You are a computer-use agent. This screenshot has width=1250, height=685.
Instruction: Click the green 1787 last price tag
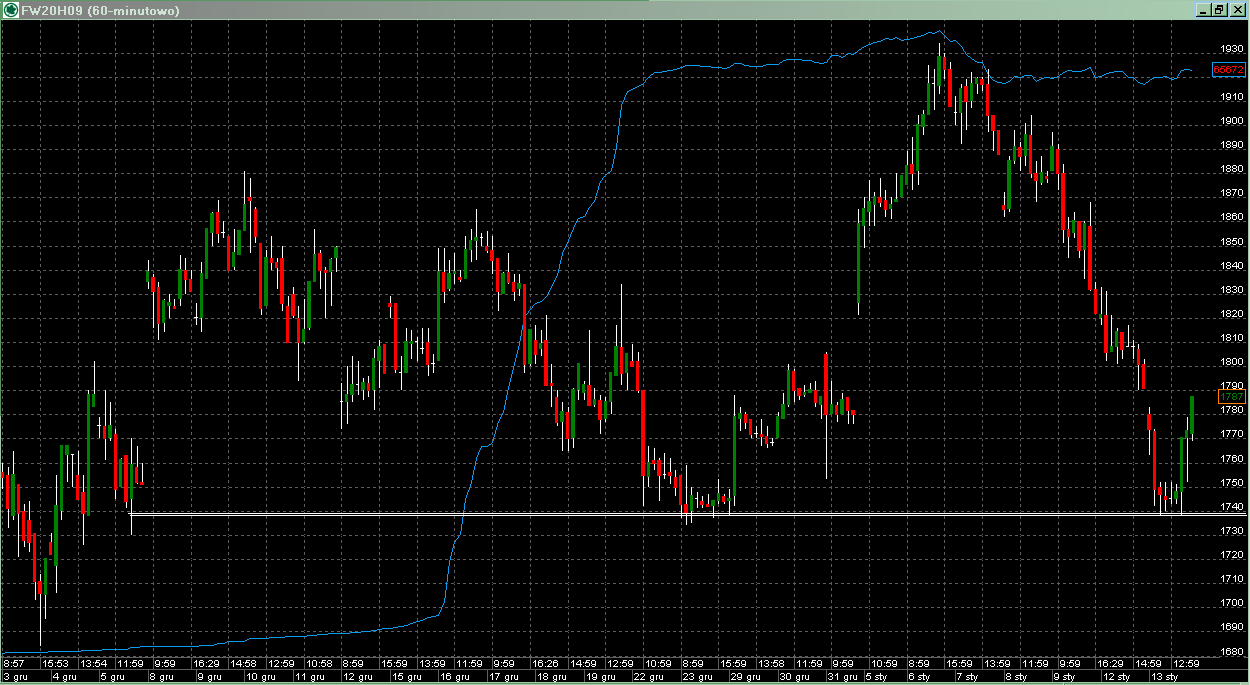[x=1232, y=397]
